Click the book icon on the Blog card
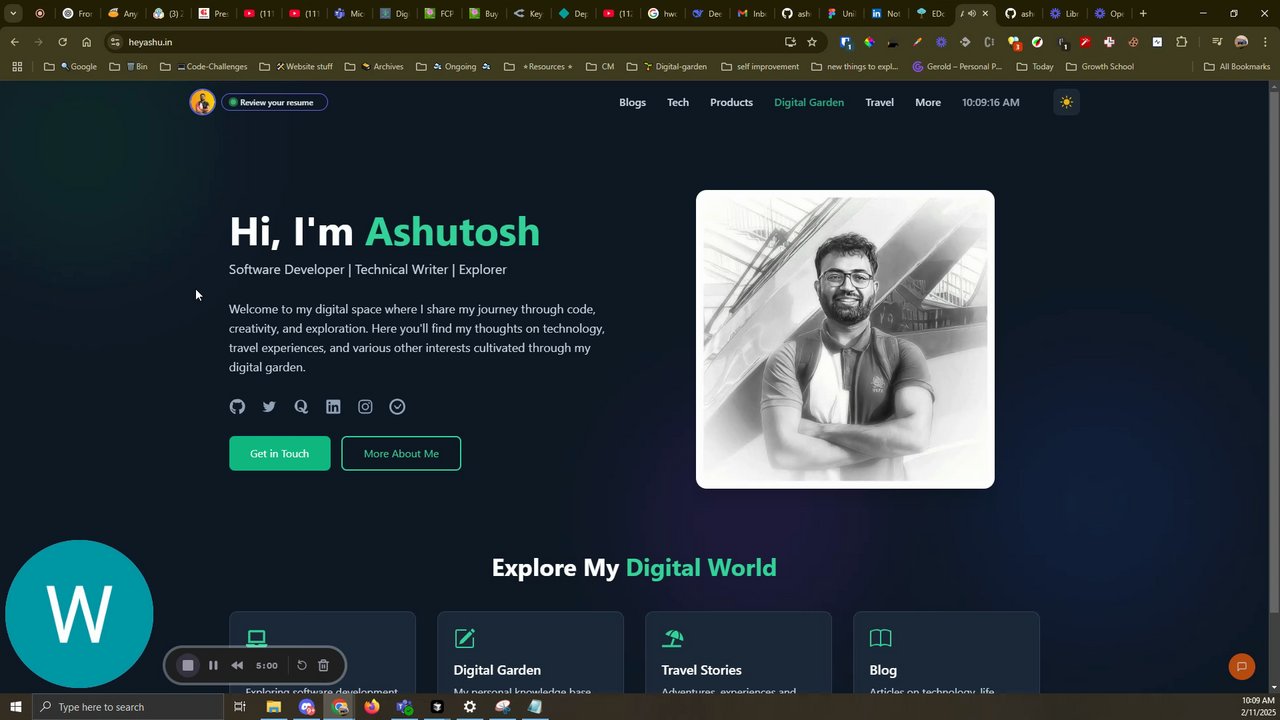The height and width of the screenshot is (720, 1280). 880,638
